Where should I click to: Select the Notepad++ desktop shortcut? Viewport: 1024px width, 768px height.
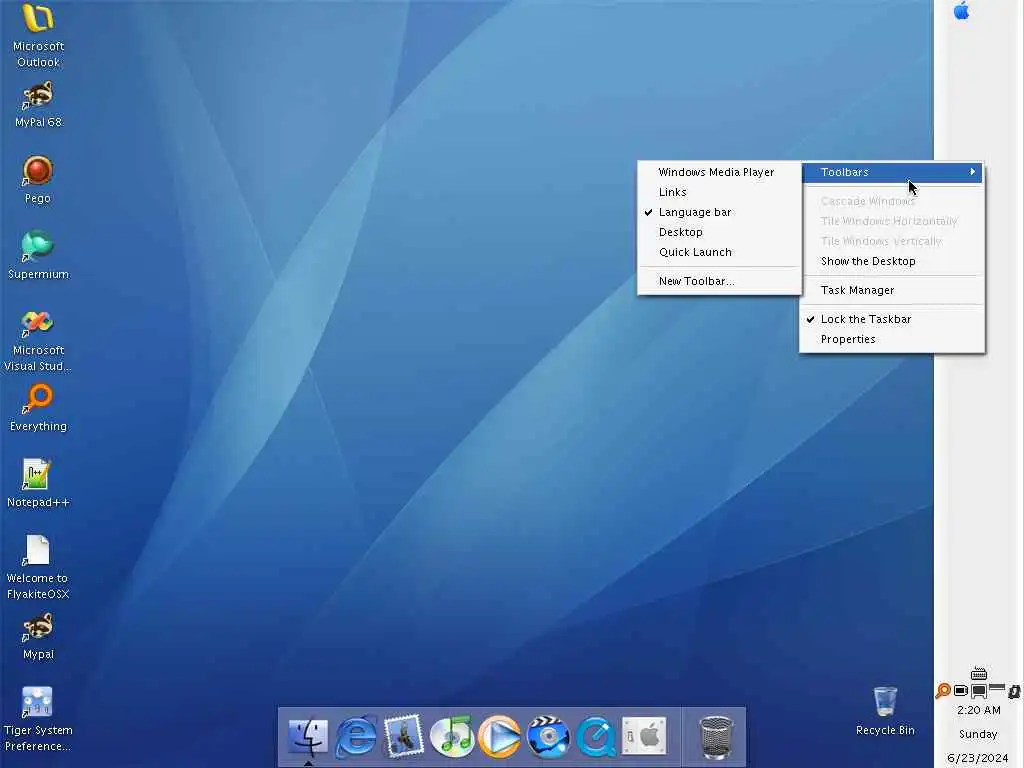tap(38, 484)
